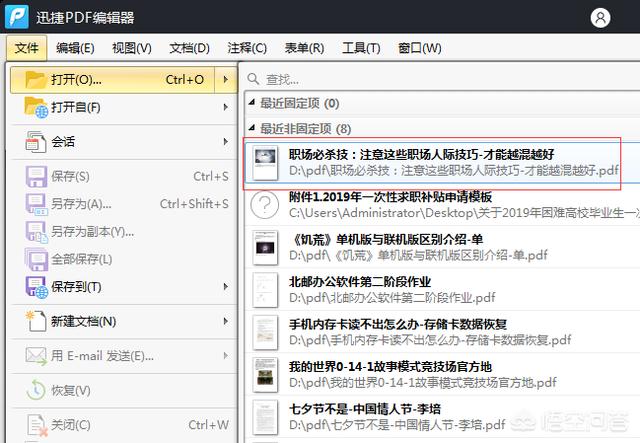Image resolution: width=640 pixels, height=443 pixels.
Task: Open recent file 我的世界0-14-1故事模式竞技场官方地
Action: (x=442, y=375)
